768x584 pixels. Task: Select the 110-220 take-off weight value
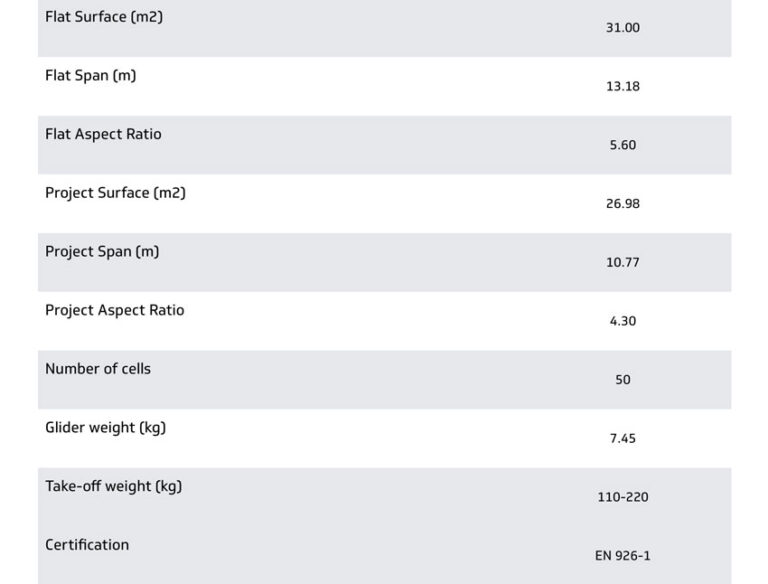[x=622, y=497]
